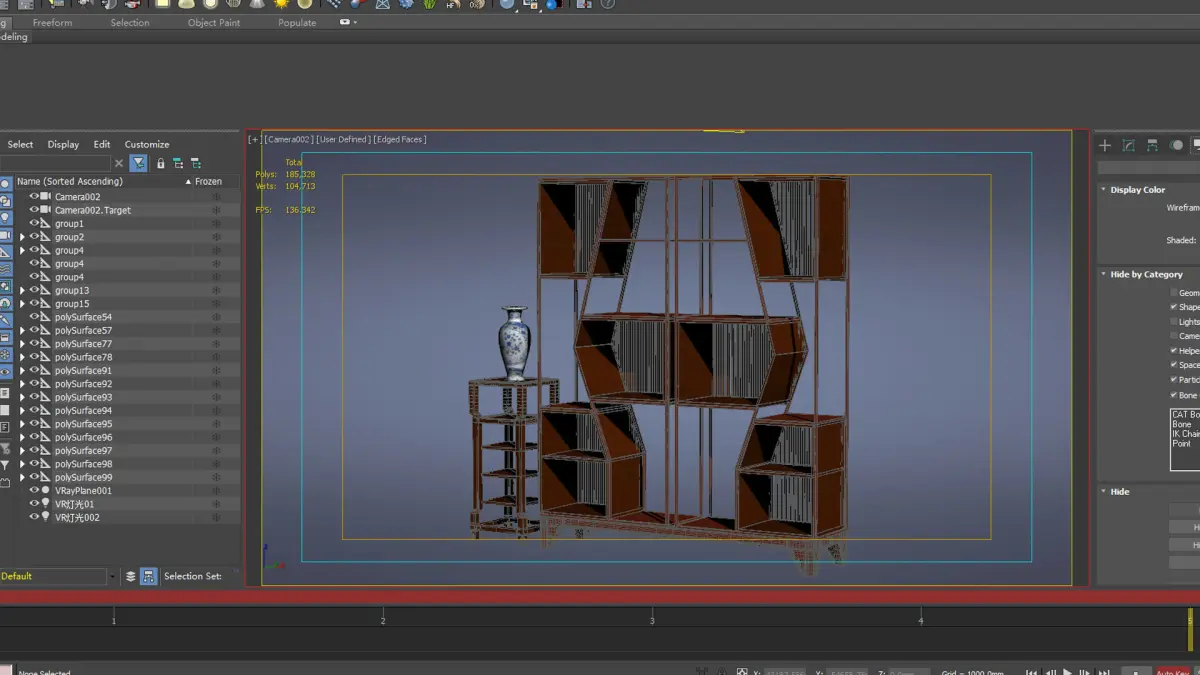This screenshot has height=675, width=1200.
Task: Expand the group13 tree item
Action: (23, 291)
